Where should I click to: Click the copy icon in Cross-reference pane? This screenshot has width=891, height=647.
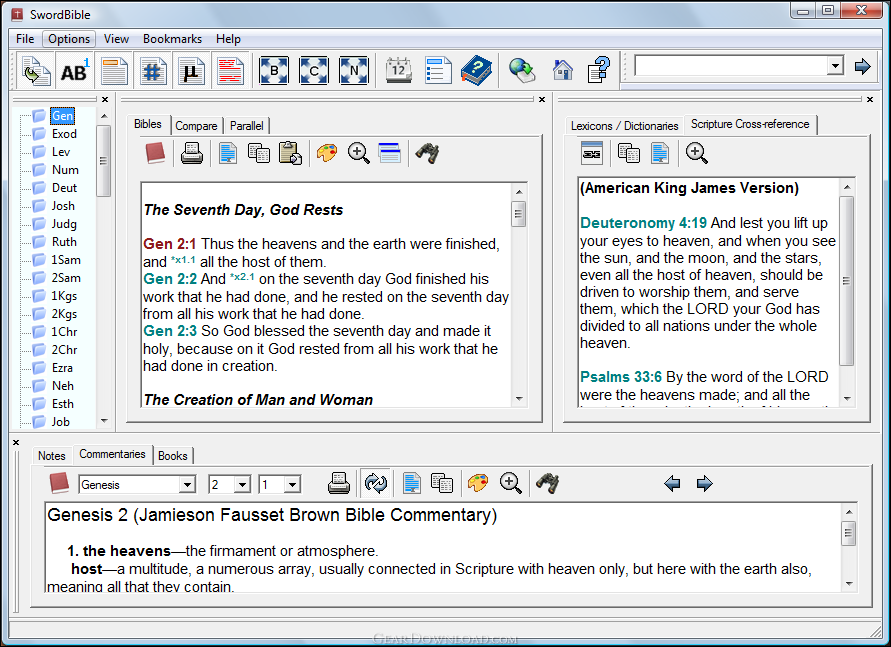click(628, 153)
